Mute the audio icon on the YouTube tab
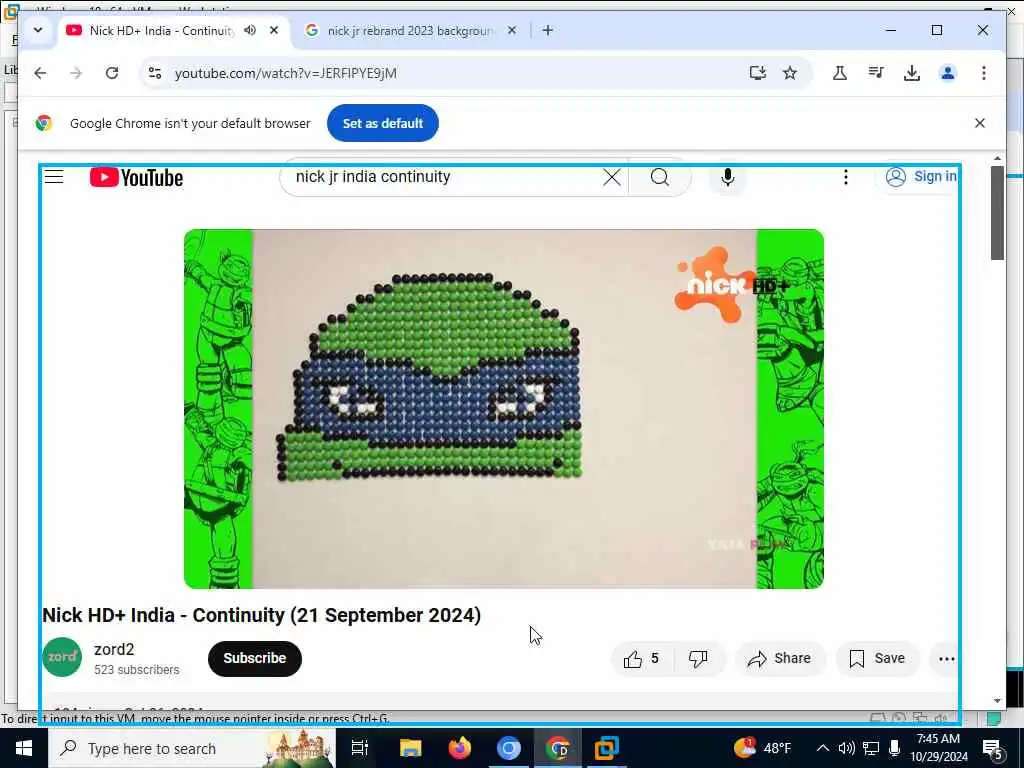The width and height of the screenshot is (1024, 768). [250, 30]
